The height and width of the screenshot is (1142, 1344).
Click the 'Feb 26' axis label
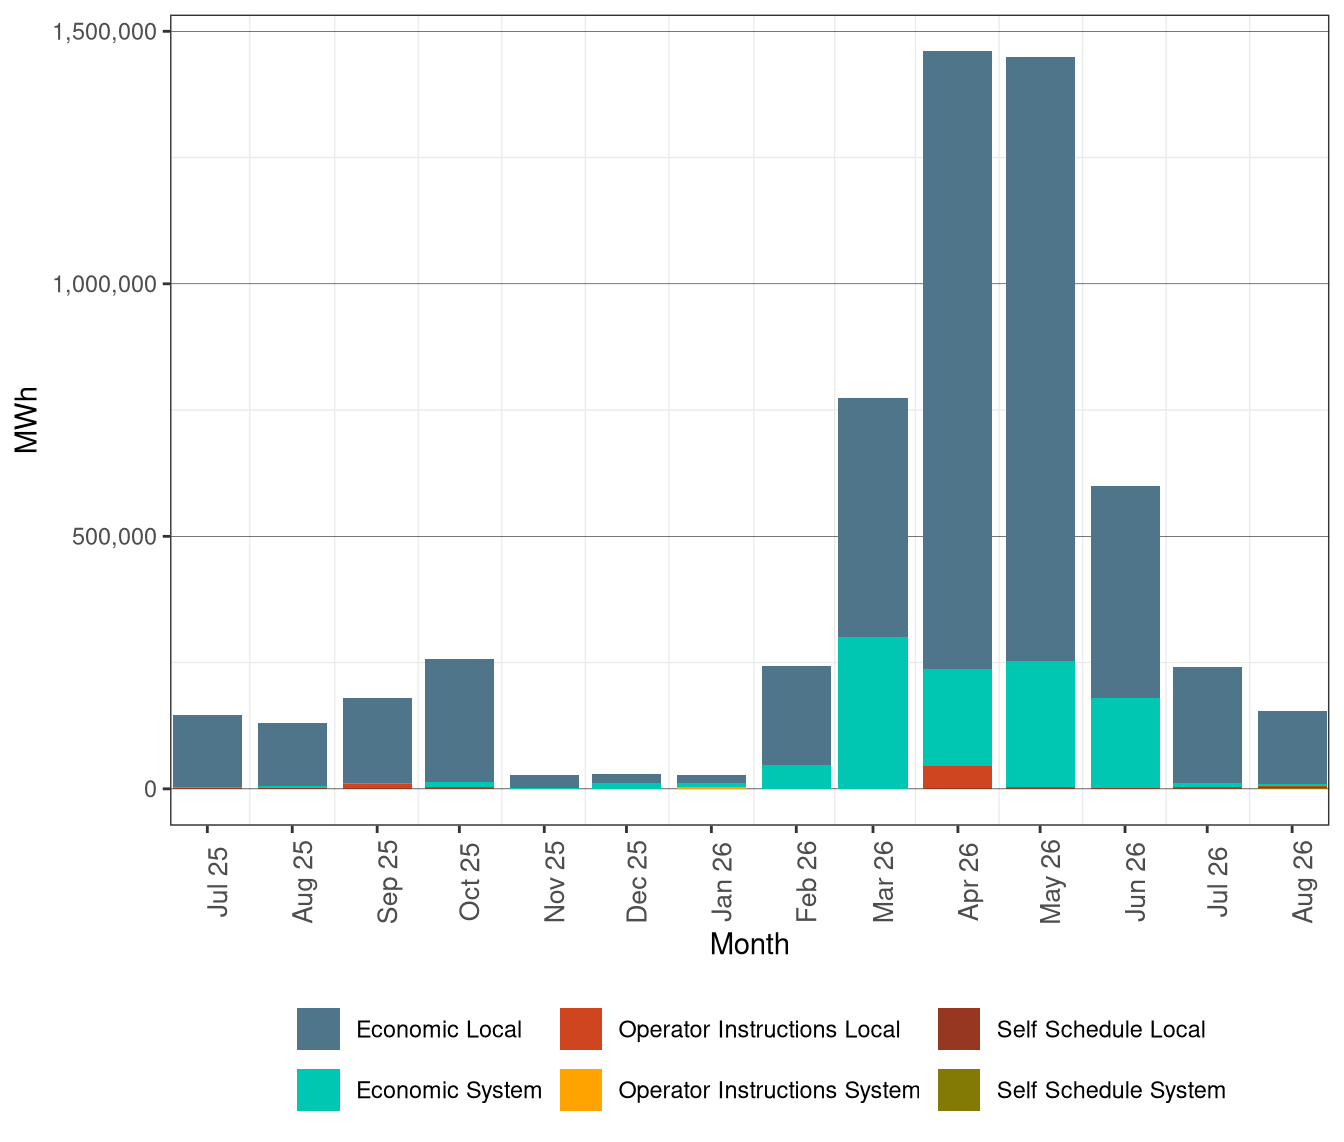coord(806,881)
